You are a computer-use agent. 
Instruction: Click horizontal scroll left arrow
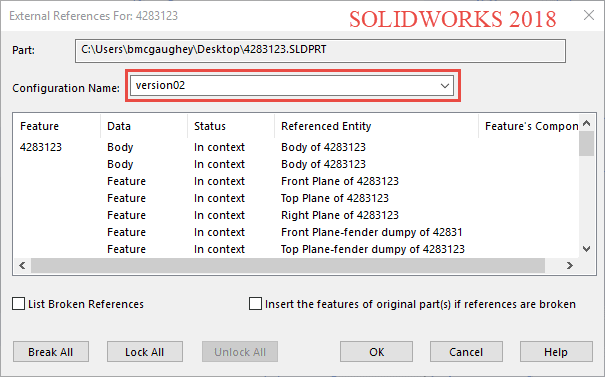click(22, 265)
